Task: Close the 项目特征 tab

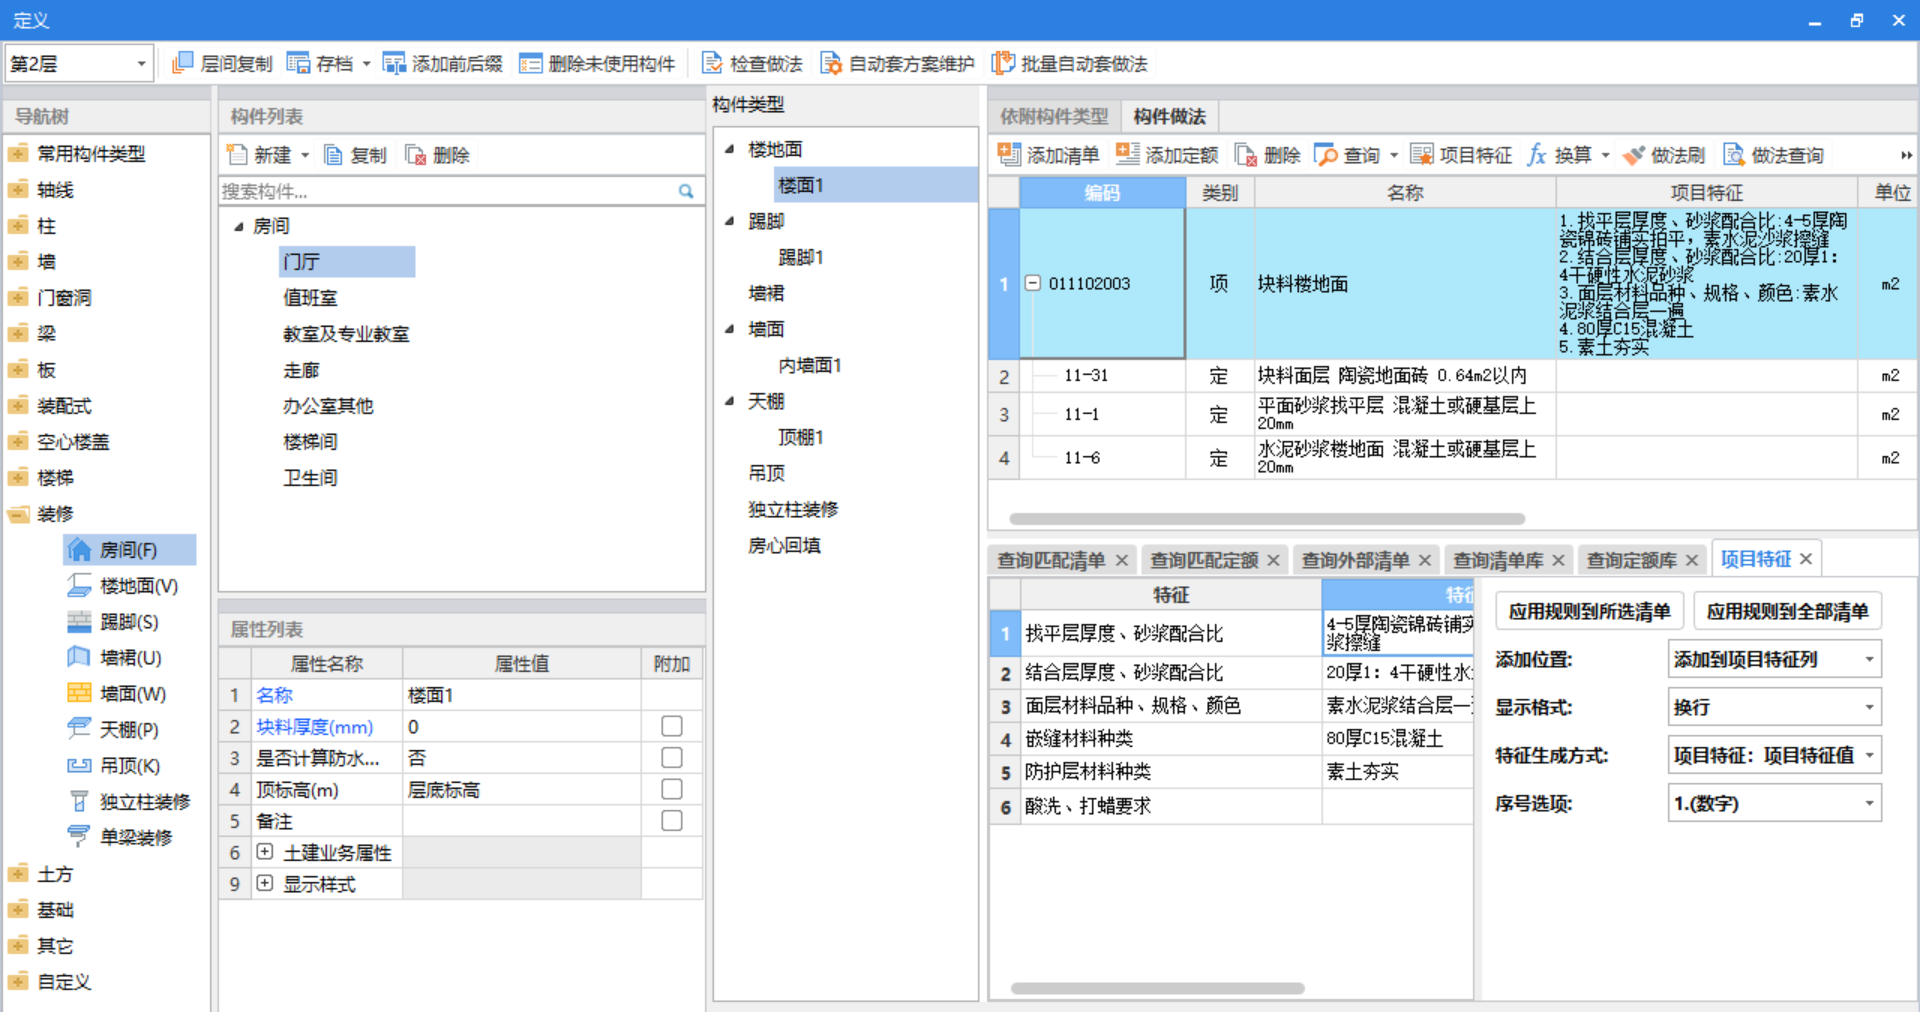Action: click(x=1806, y=559)
